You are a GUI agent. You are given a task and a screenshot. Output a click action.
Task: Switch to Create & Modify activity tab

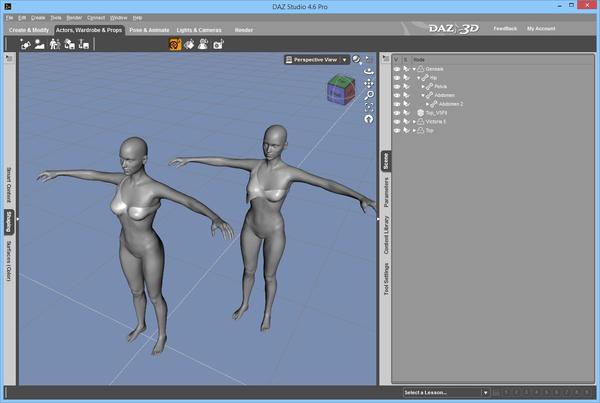click(x=29, y=30)
